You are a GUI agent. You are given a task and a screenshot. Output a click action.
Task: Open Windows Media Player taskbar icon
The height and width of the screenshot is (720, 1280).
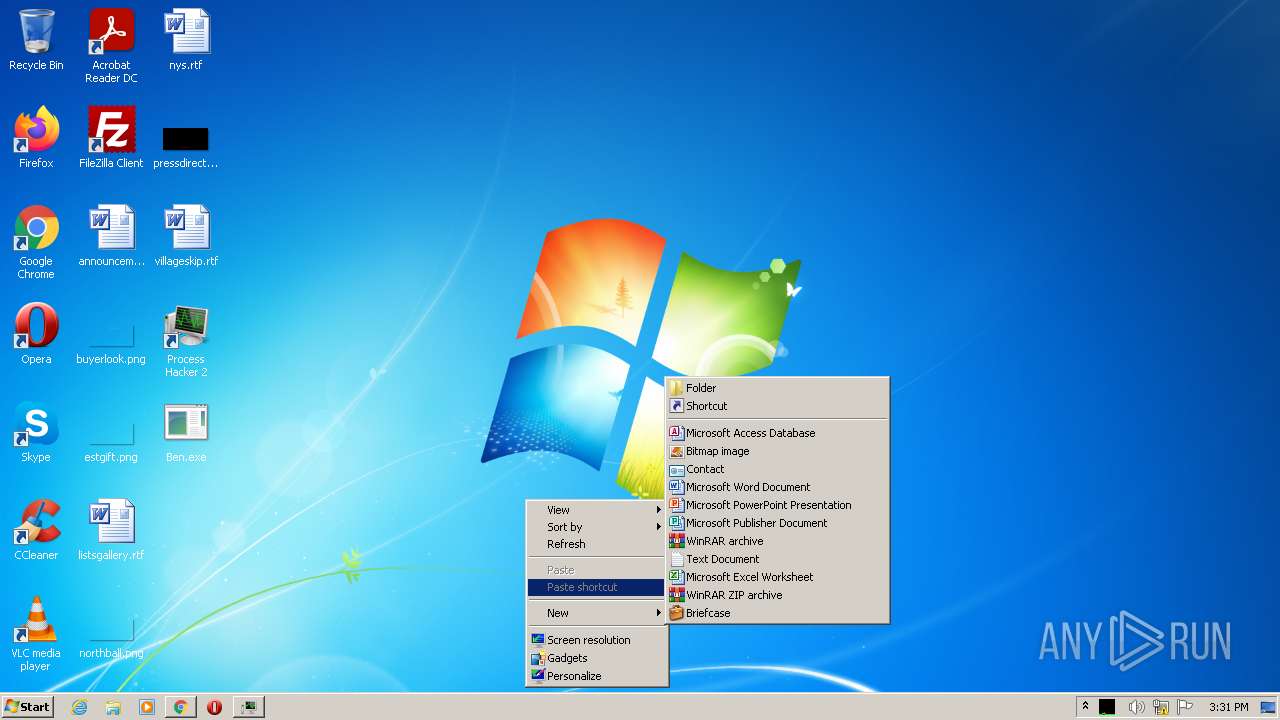click(x=146, y=707)
